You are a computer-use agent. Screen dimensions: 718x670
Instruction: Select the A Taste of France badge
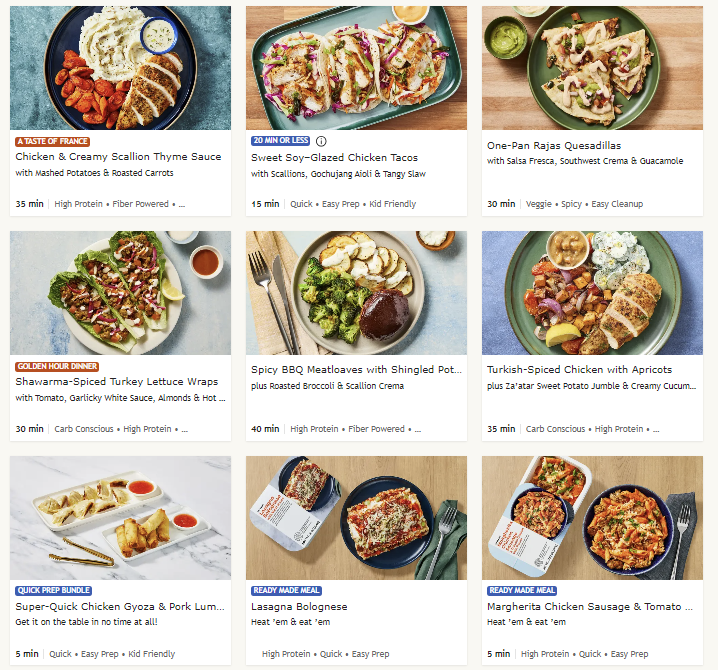tap(52, 141)
